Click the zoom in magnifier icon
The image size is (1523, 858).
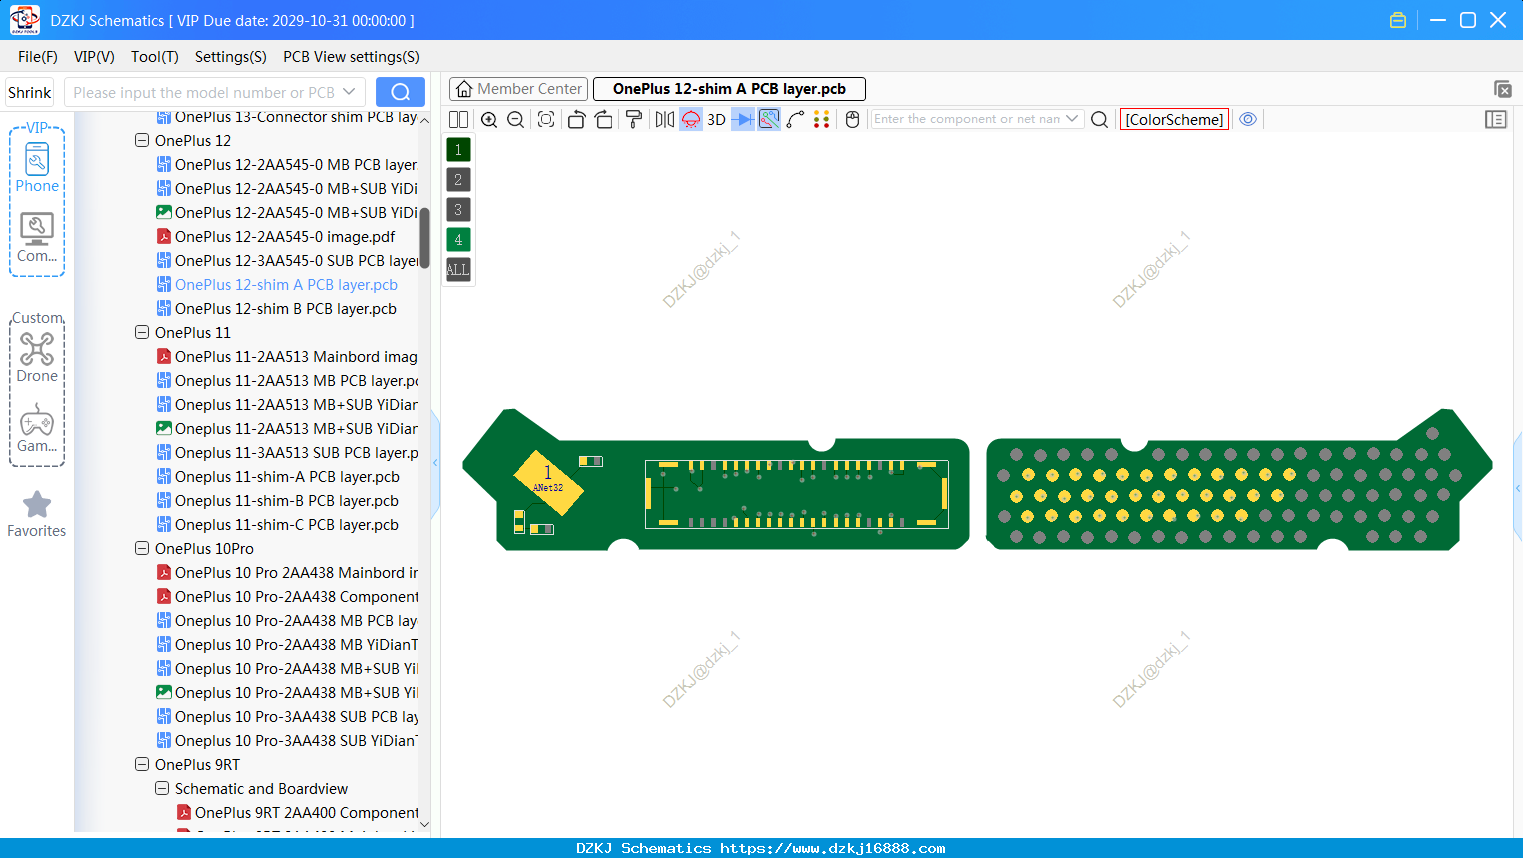coord(489,119)
